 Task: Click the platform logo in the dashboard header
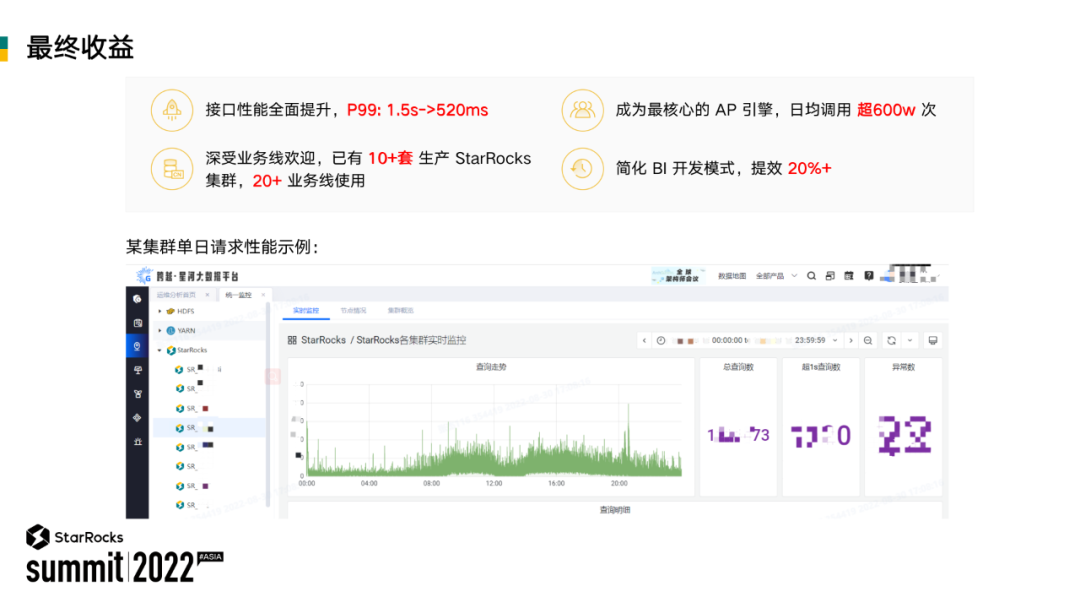(187, 276)
